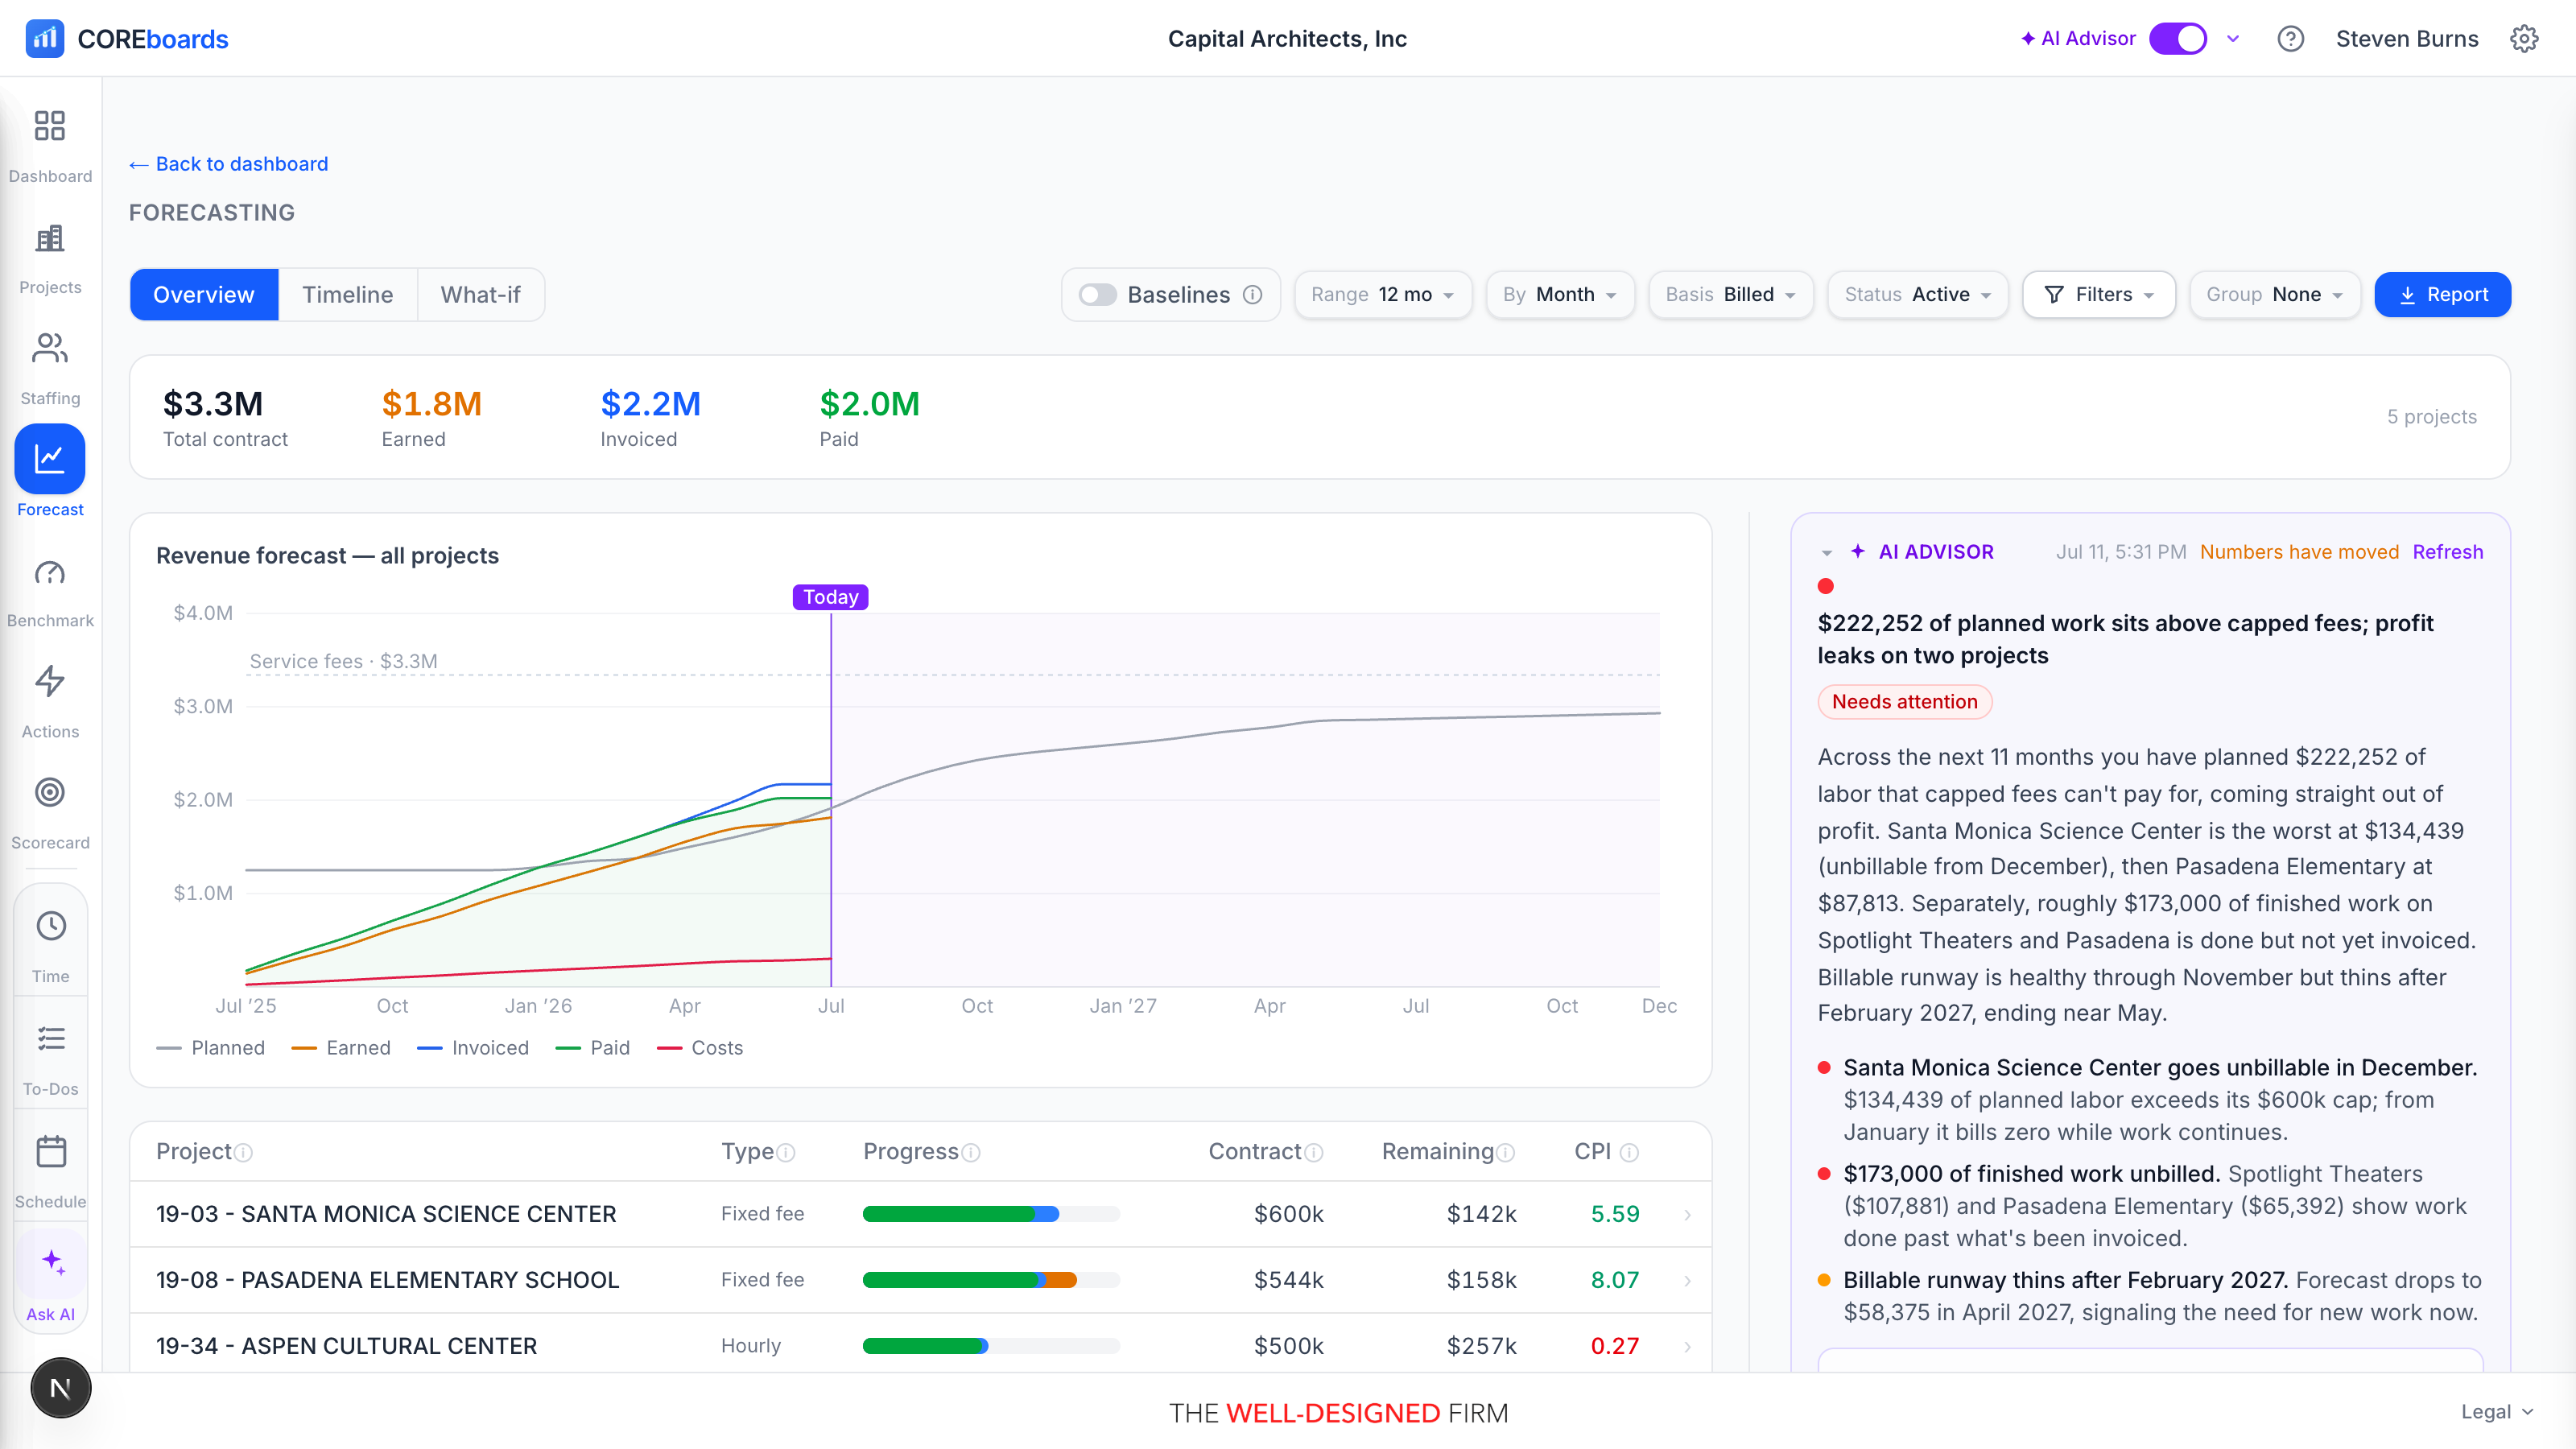The height and width of the screenshot is (1449, 2576).
Task: Click Santa Monica Science Center progress bar
Action: click(991, 1214)
